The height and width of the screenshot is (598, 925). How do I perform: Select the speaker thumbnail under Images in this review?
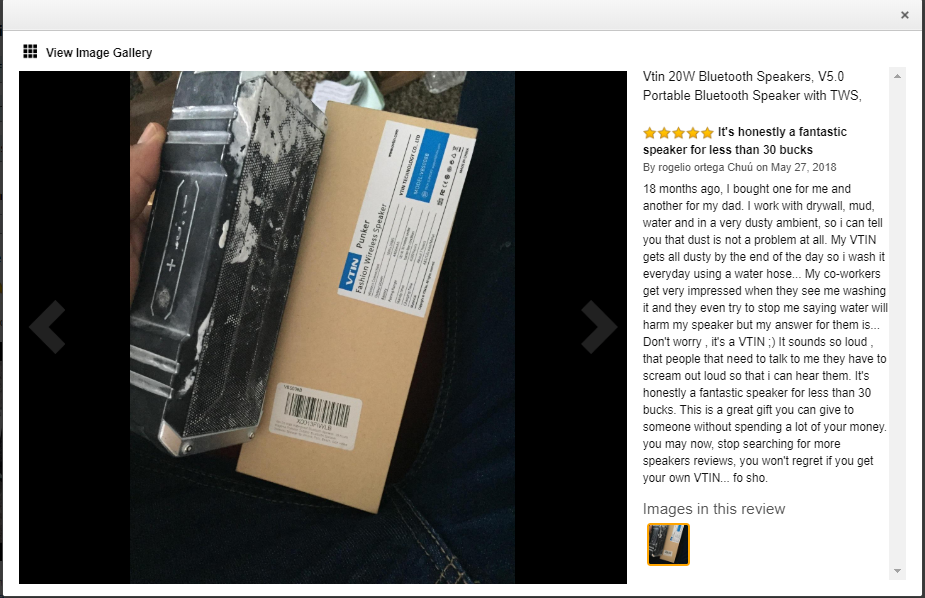point(668,544)
